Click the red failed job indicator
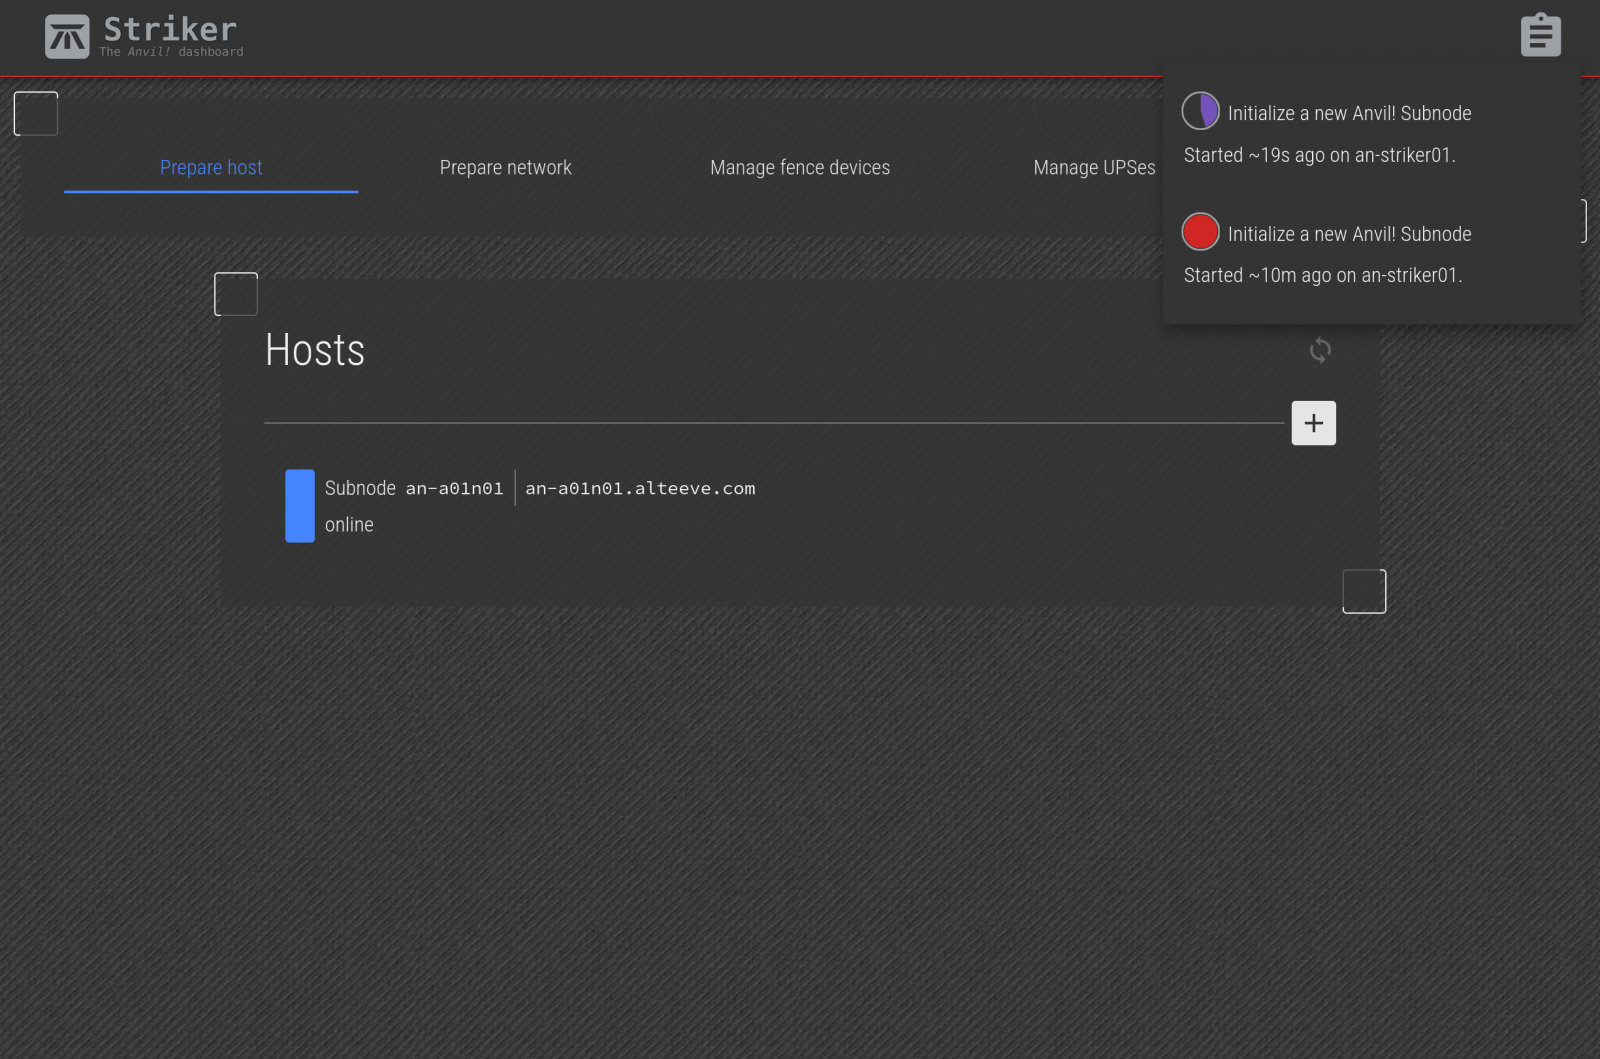Image resolution: width=1600 pixels, height=1059 pixels. tap(1200, 232)
